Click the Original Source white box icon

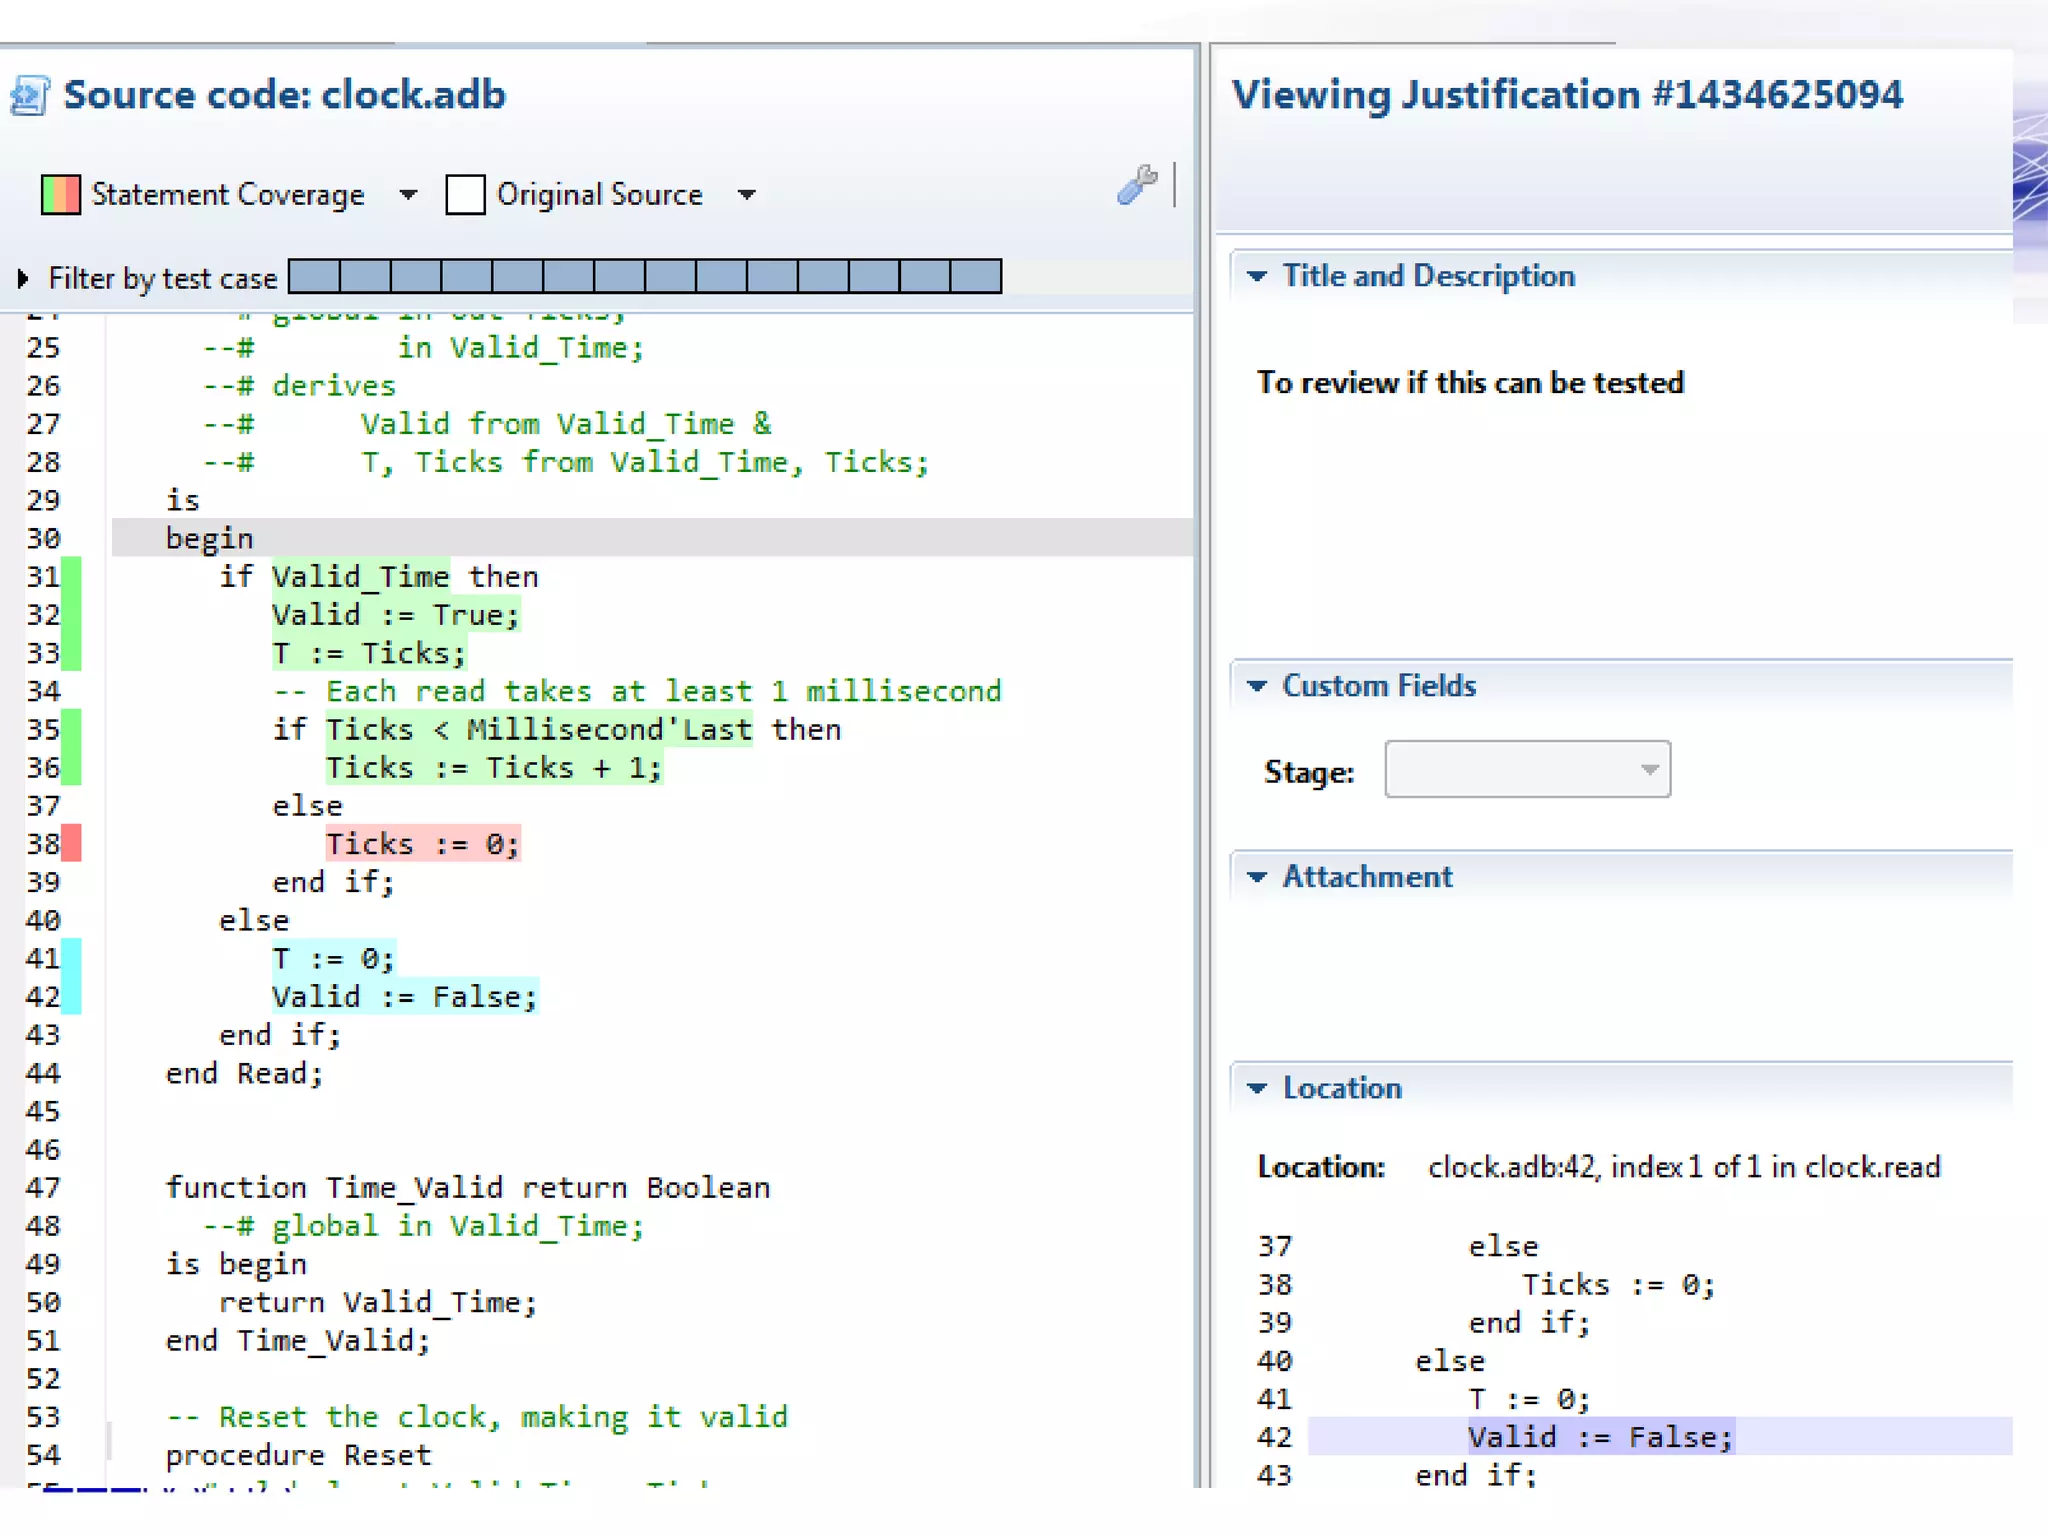[465, 194]
